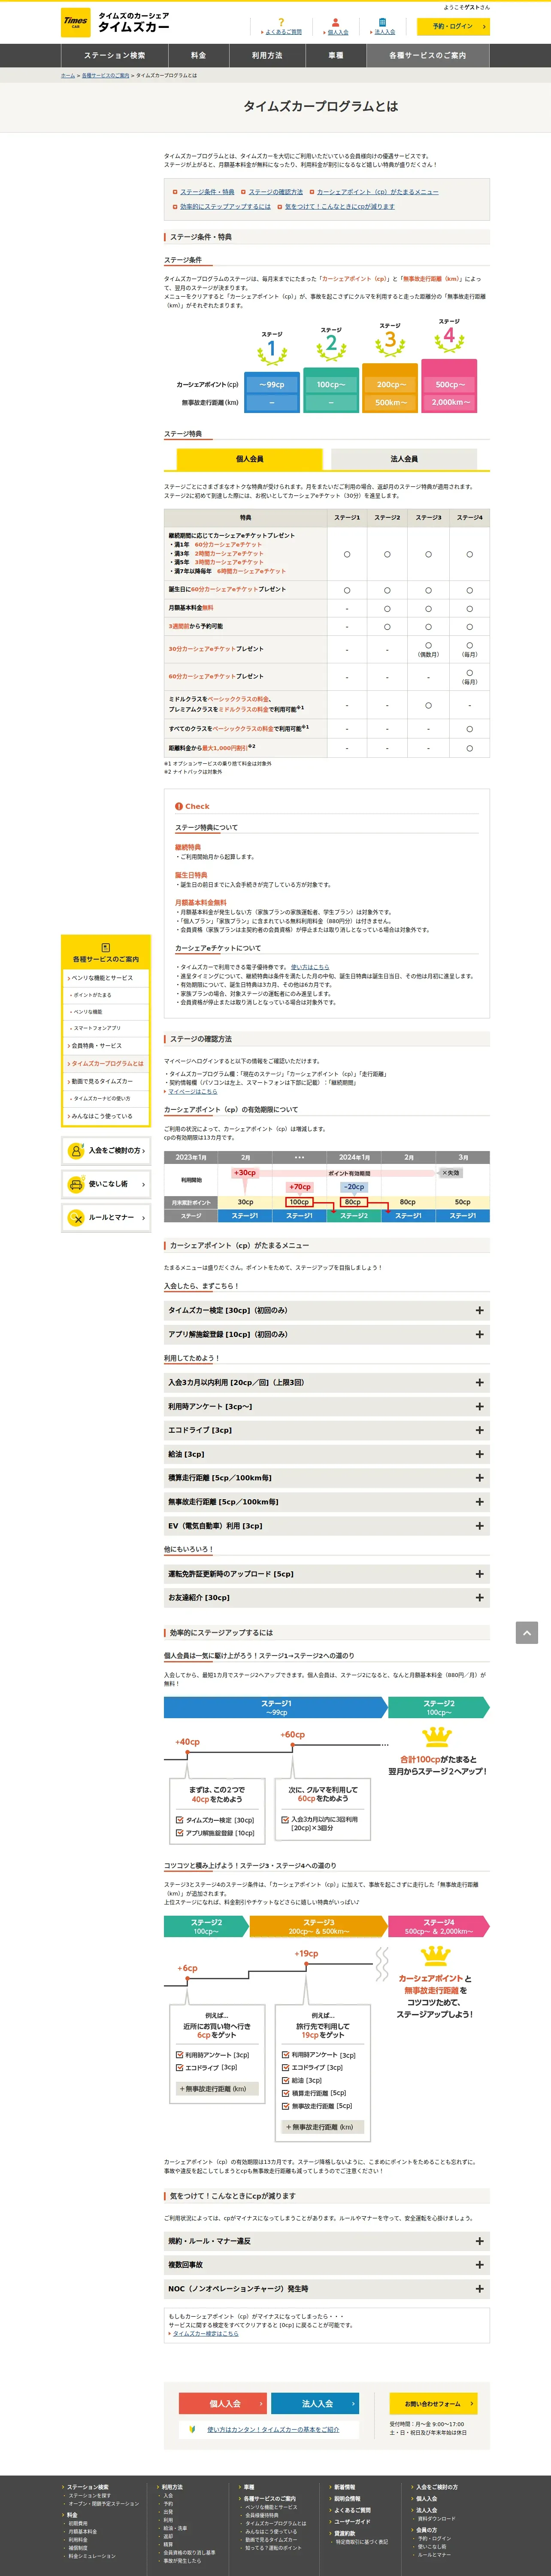Open the よくあるご質問 question mark icon
Screen dimensions: 551x2576
(281, 22)
